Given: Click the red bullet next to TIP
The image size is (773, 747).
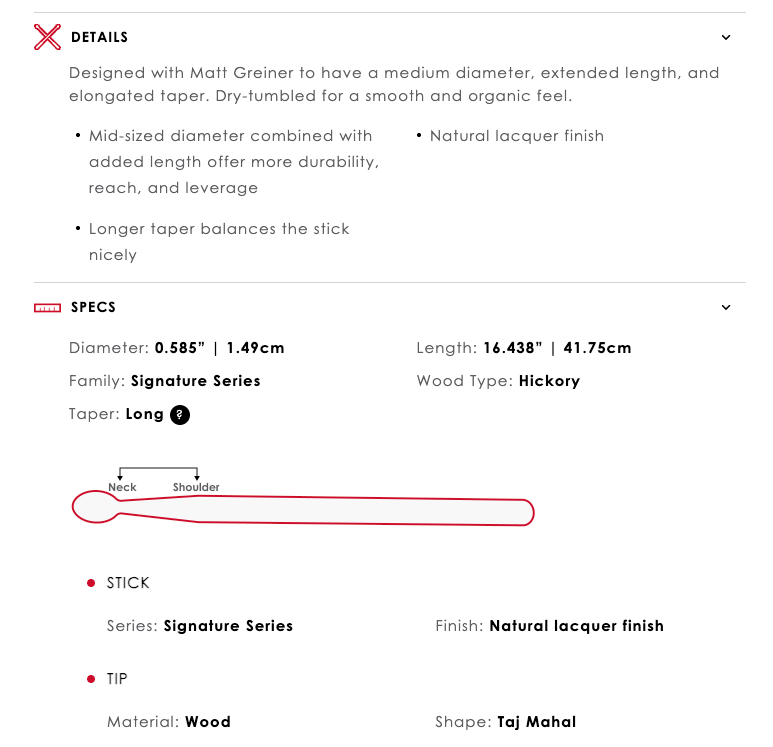Looking at the screenshot, I should [x=91, y=679].
